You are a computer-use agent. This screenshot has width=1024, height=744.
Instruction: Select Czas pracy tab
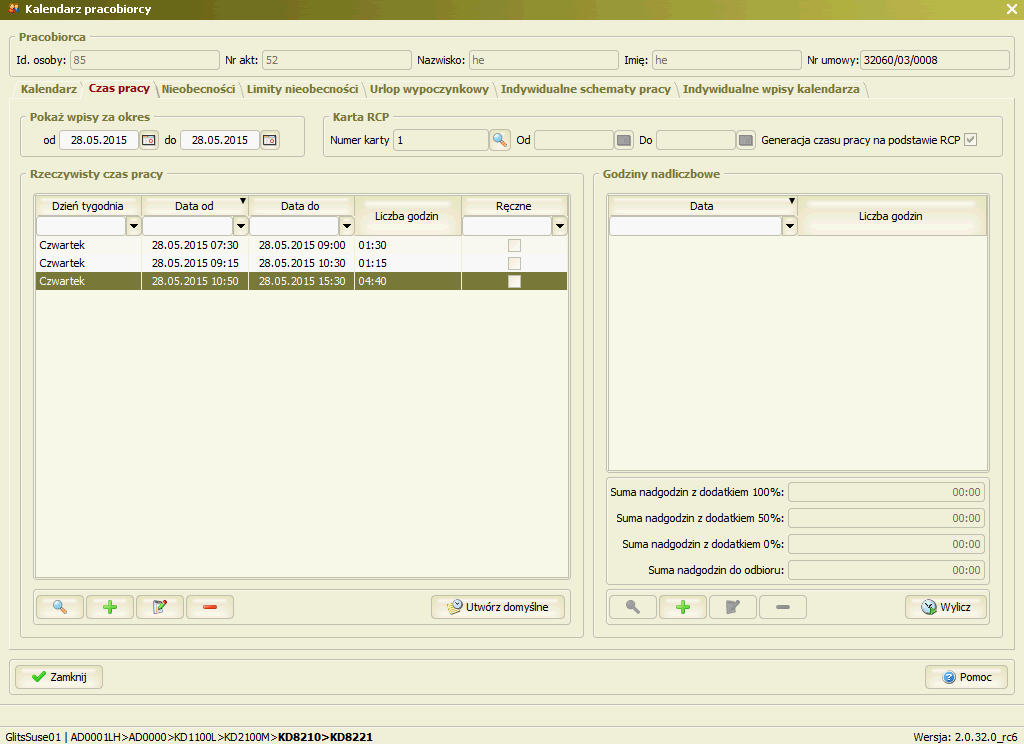[x=119, y=88]
